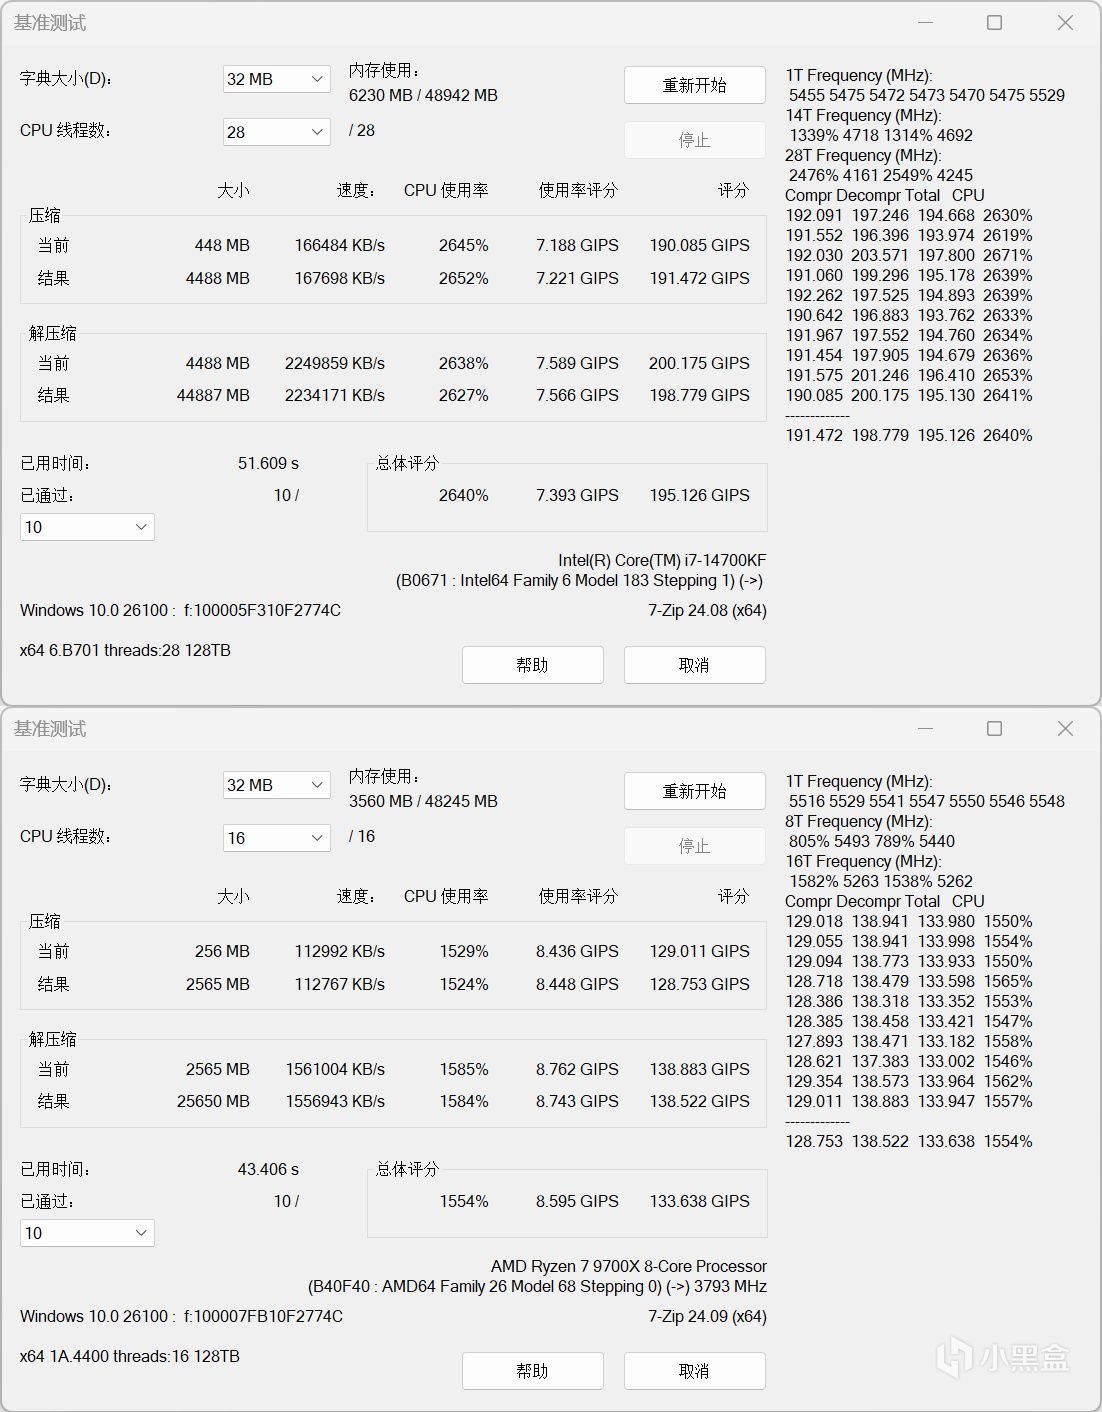The width and height of the screenshot is (1102, 1412).
Task: Click compression result speed 112767 KB/s
Action: point(339,984)
